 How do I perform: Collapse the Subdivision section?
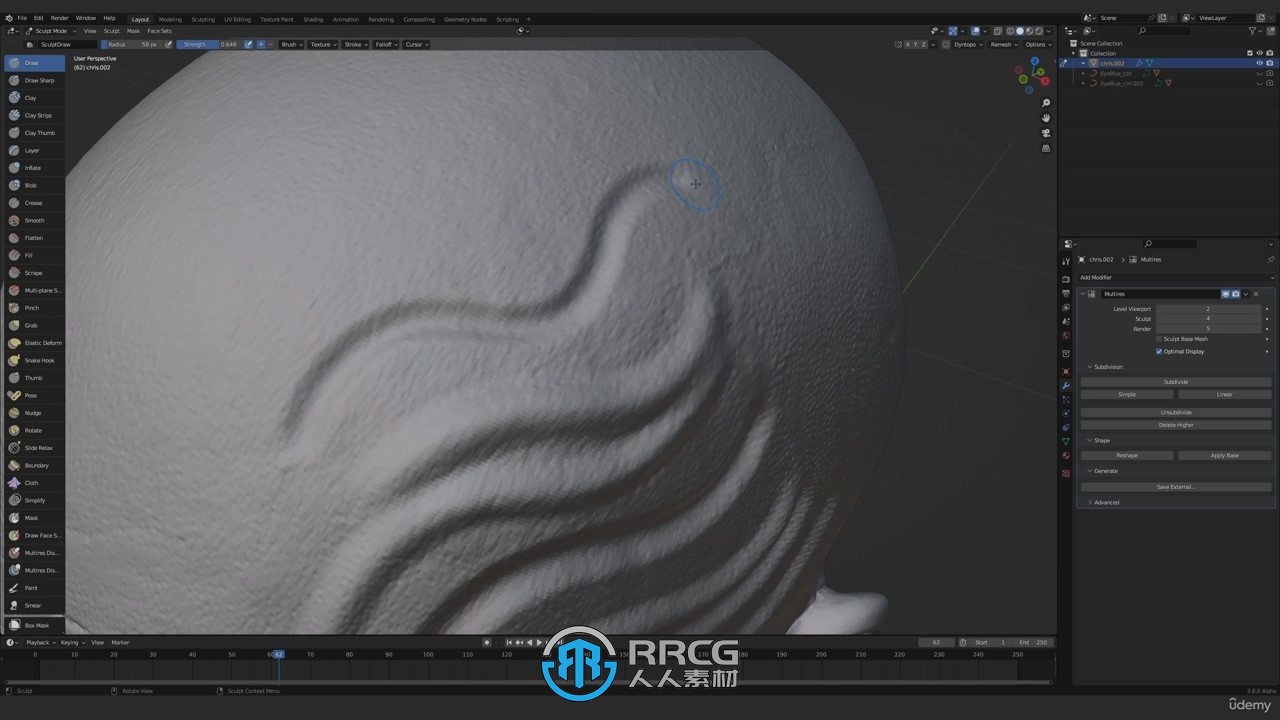1108,367
